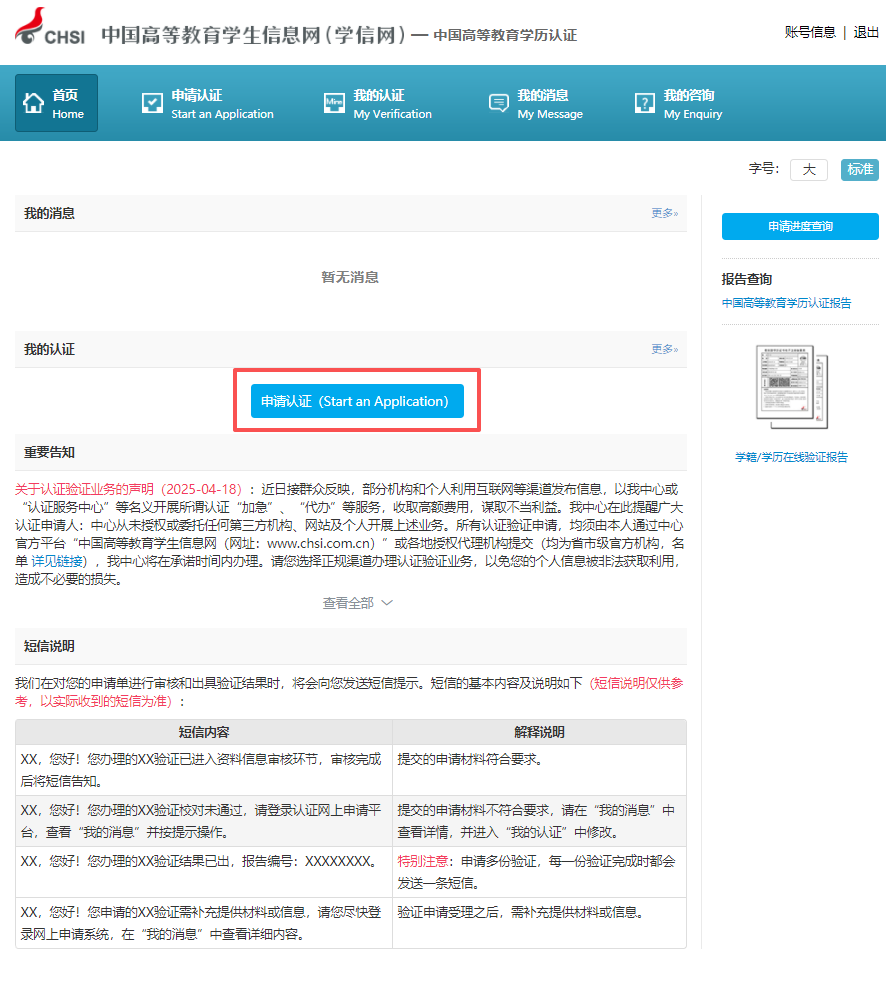Open 更多 in the 我的消息 section
The height and width of the screenshot is (986, 886).
(664, 213)
